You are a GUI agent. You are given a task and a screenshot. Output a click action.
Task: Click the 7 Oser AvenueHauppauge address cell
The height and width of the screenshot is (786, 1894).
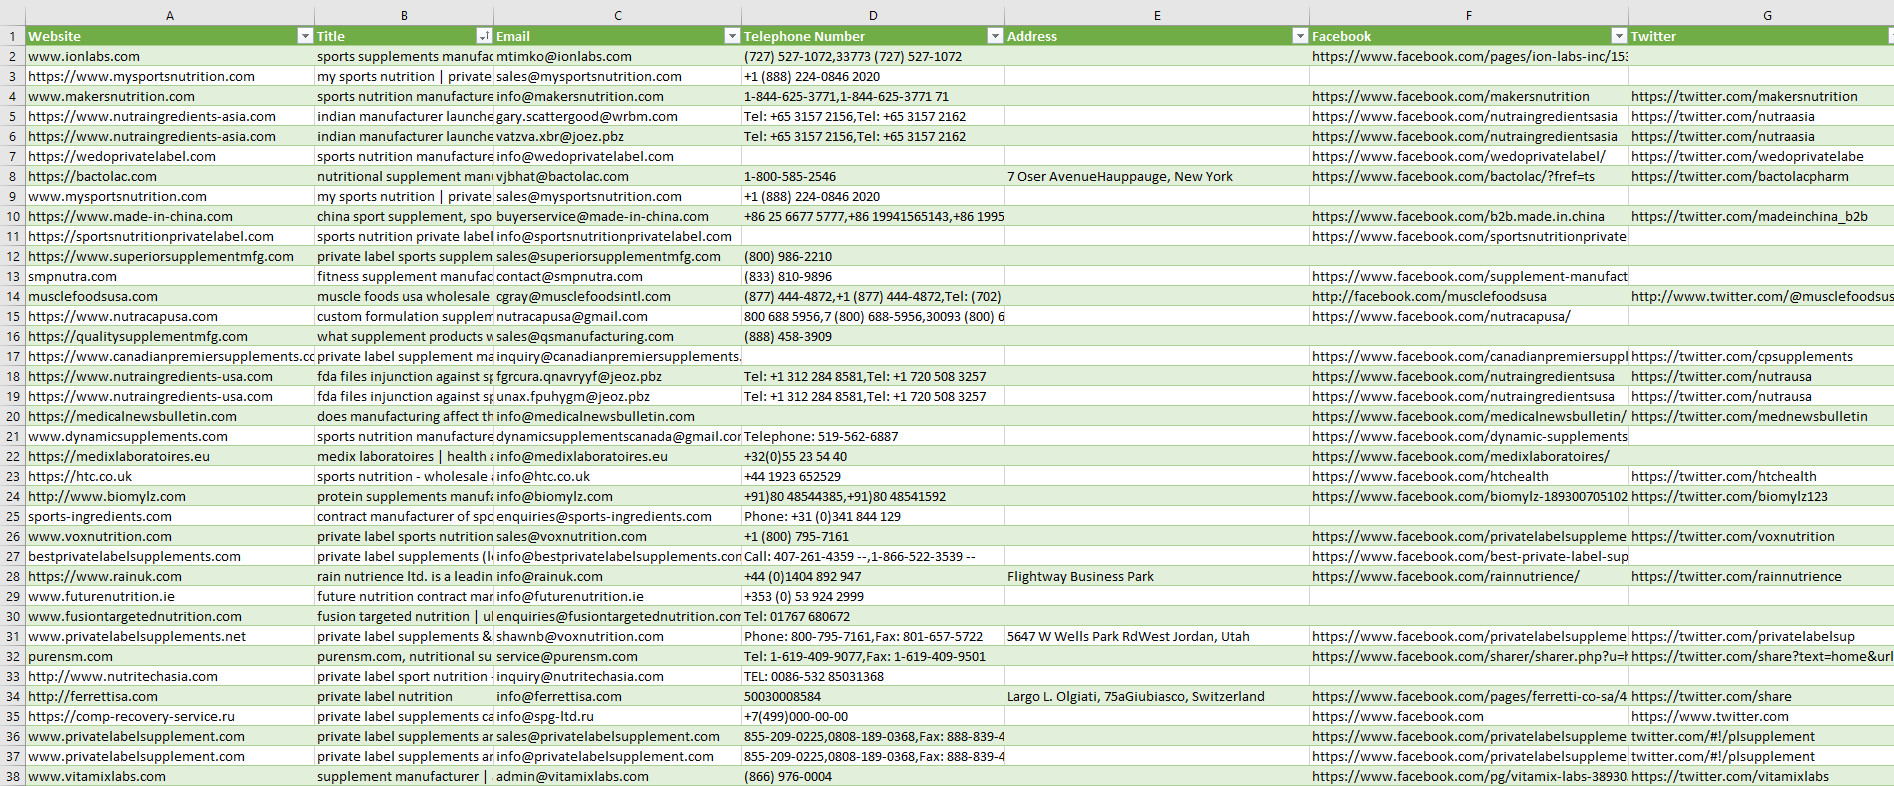[1157, 176]
